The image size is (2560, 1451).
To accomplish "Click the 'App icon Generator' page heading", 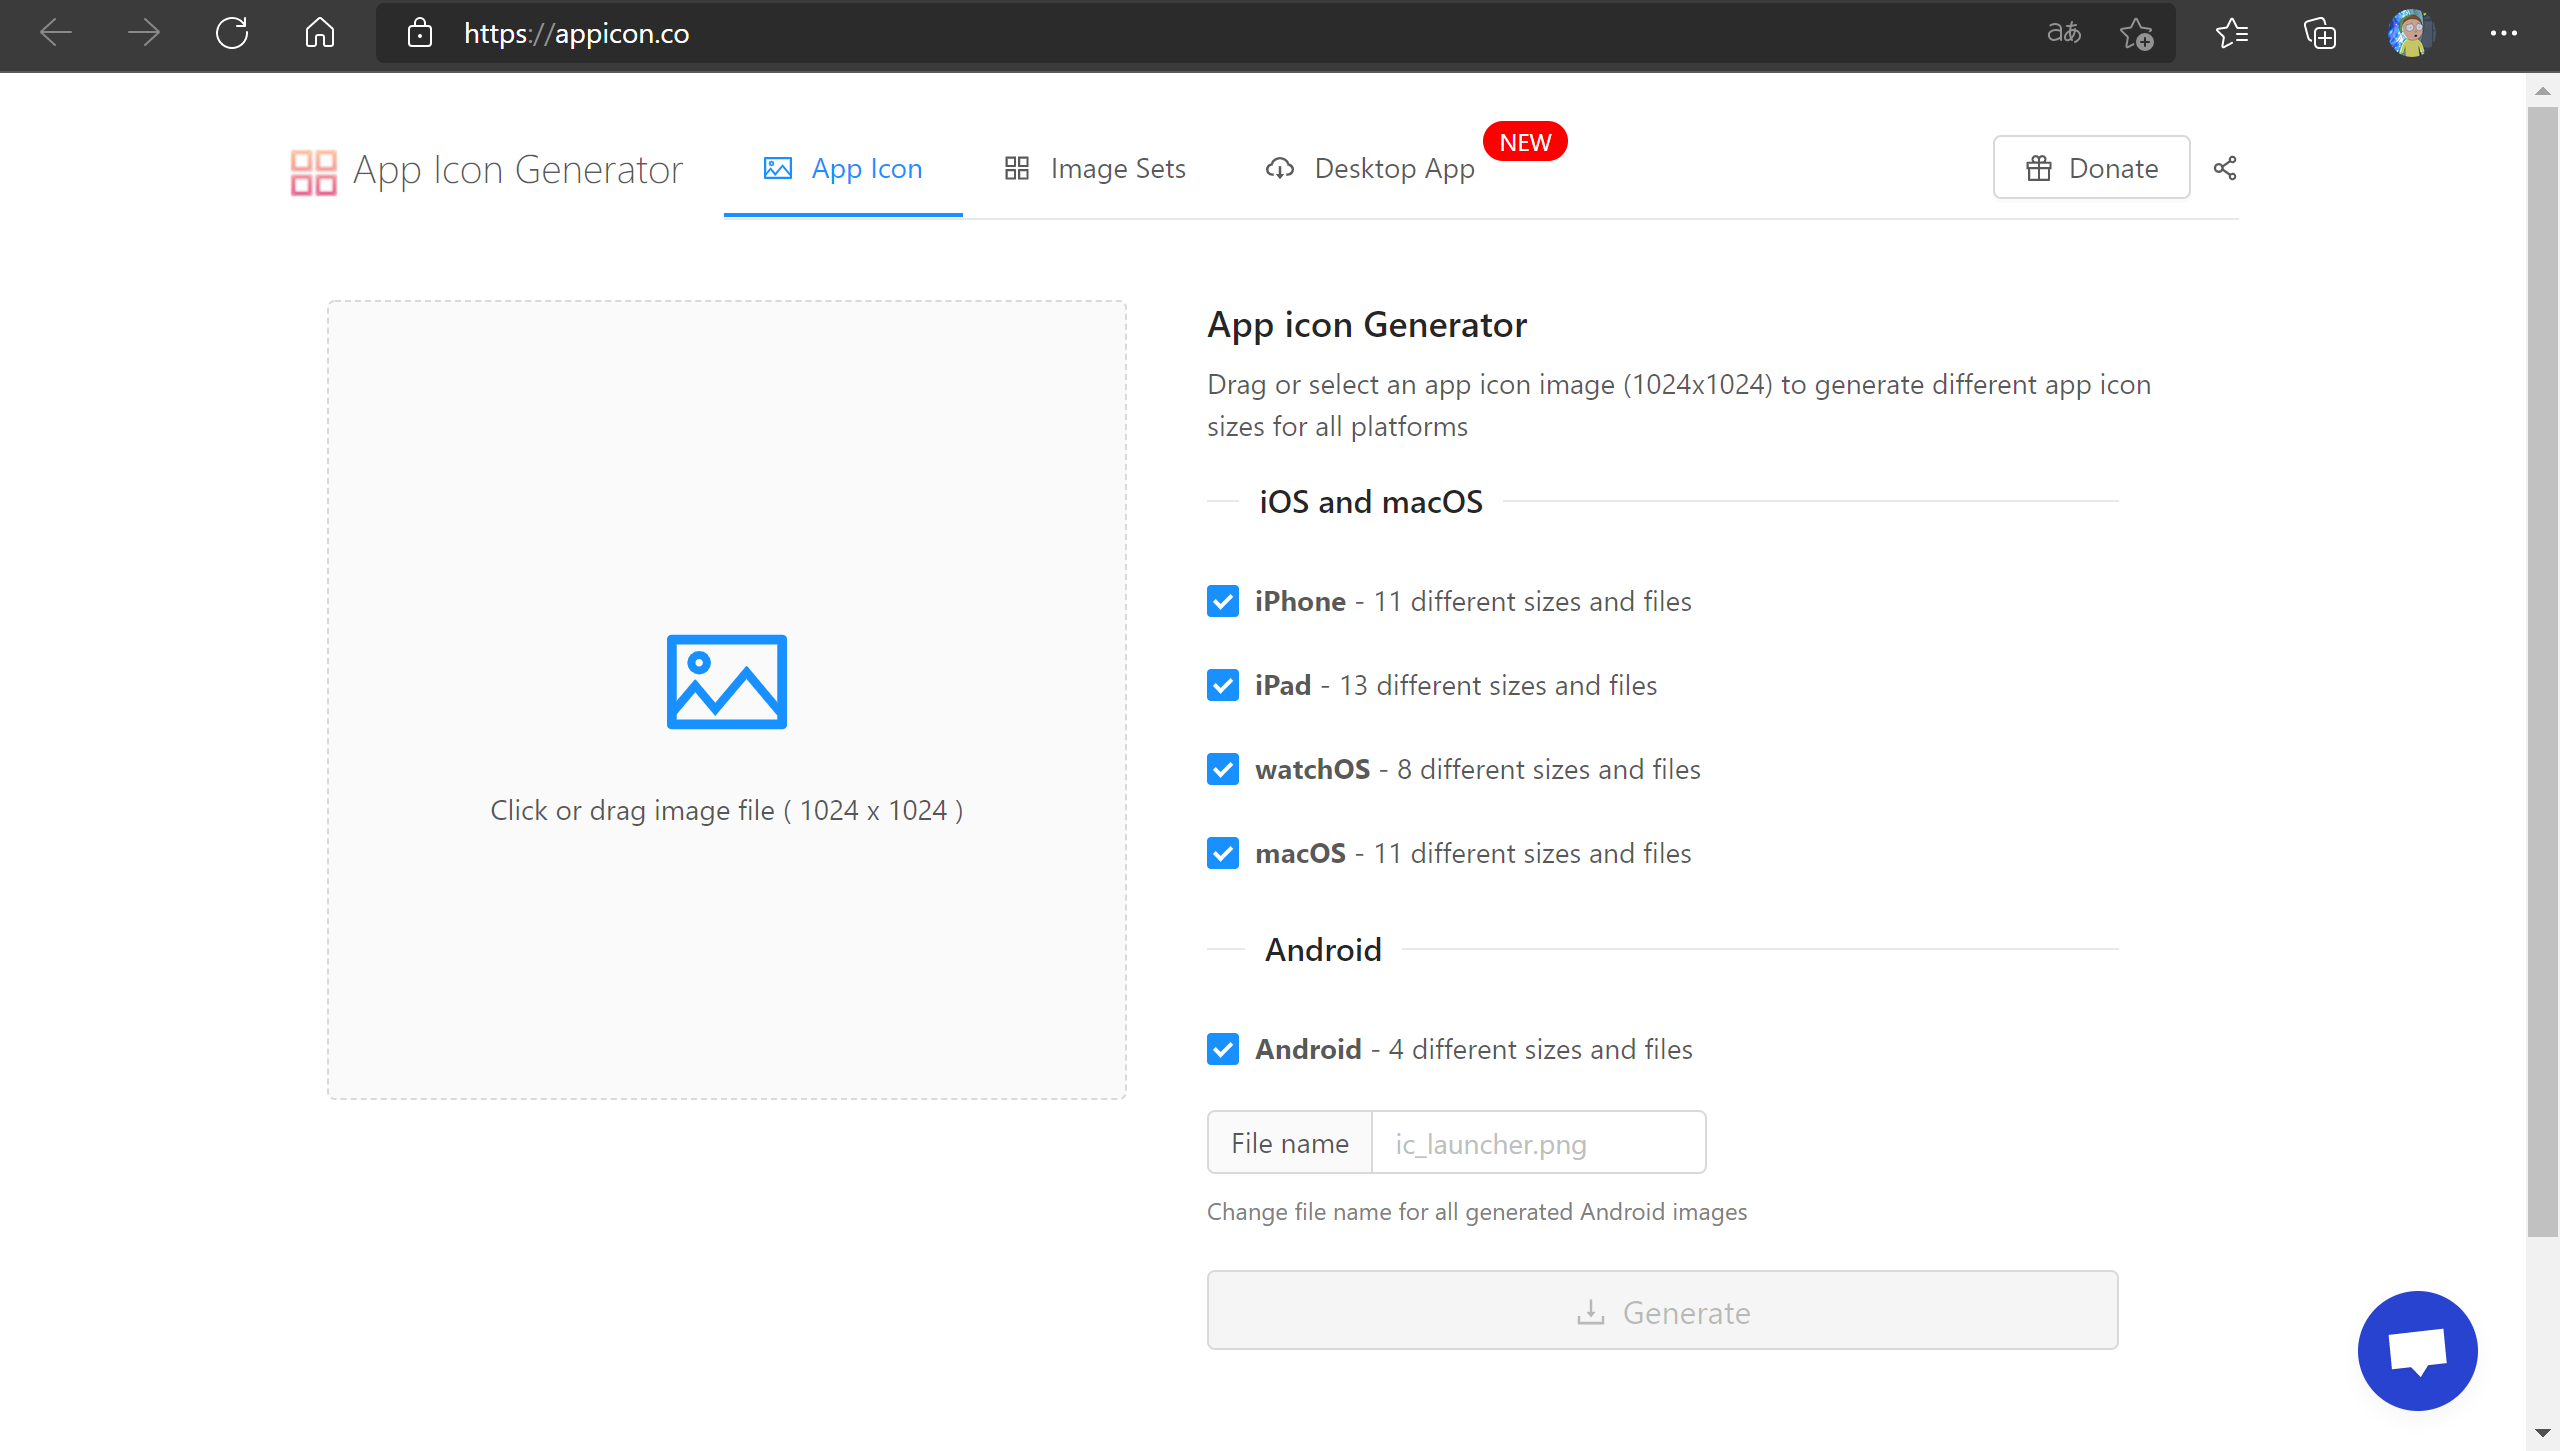I will (1367, 325).
